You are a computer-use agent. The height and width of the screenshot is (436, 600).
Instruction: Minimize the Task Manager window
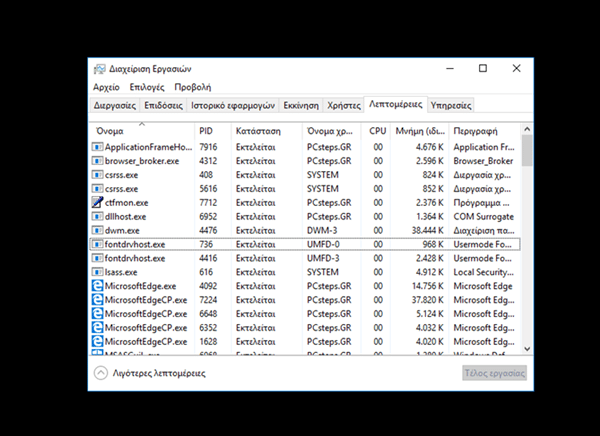click(x=450, y=69)
